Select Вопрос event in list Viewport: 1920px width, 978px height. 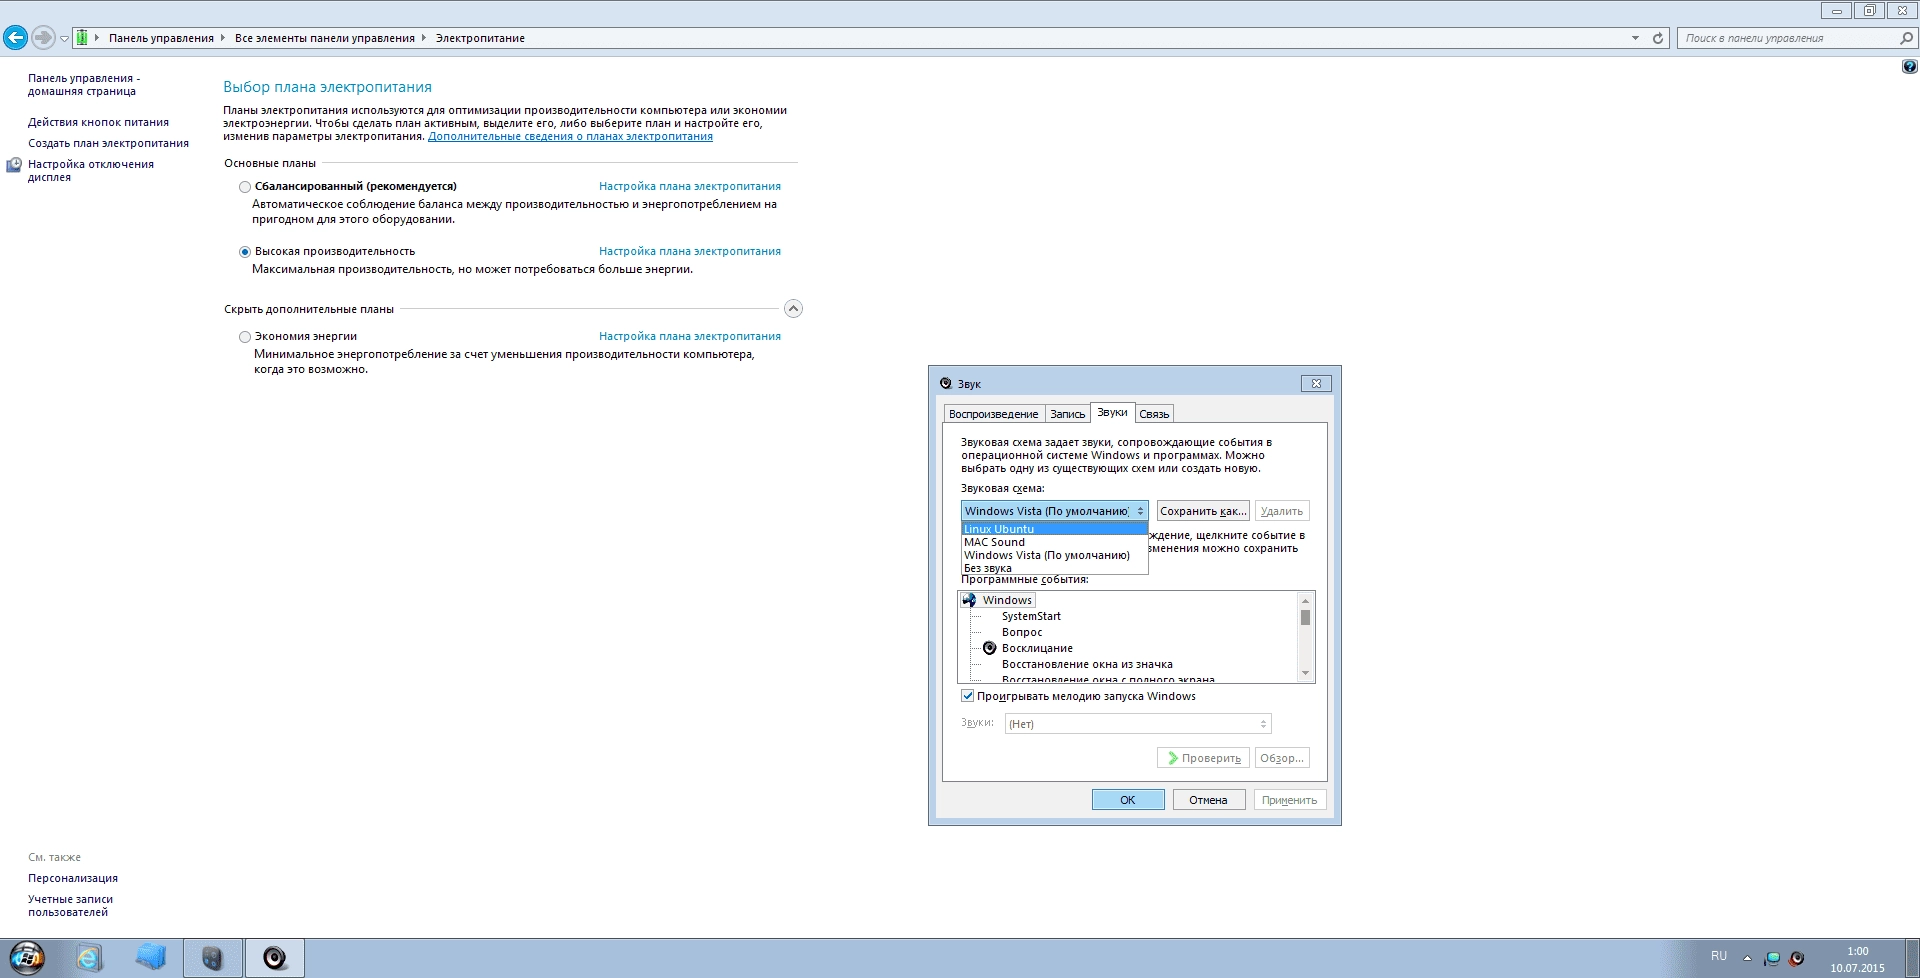click(x=1022, y=632)
